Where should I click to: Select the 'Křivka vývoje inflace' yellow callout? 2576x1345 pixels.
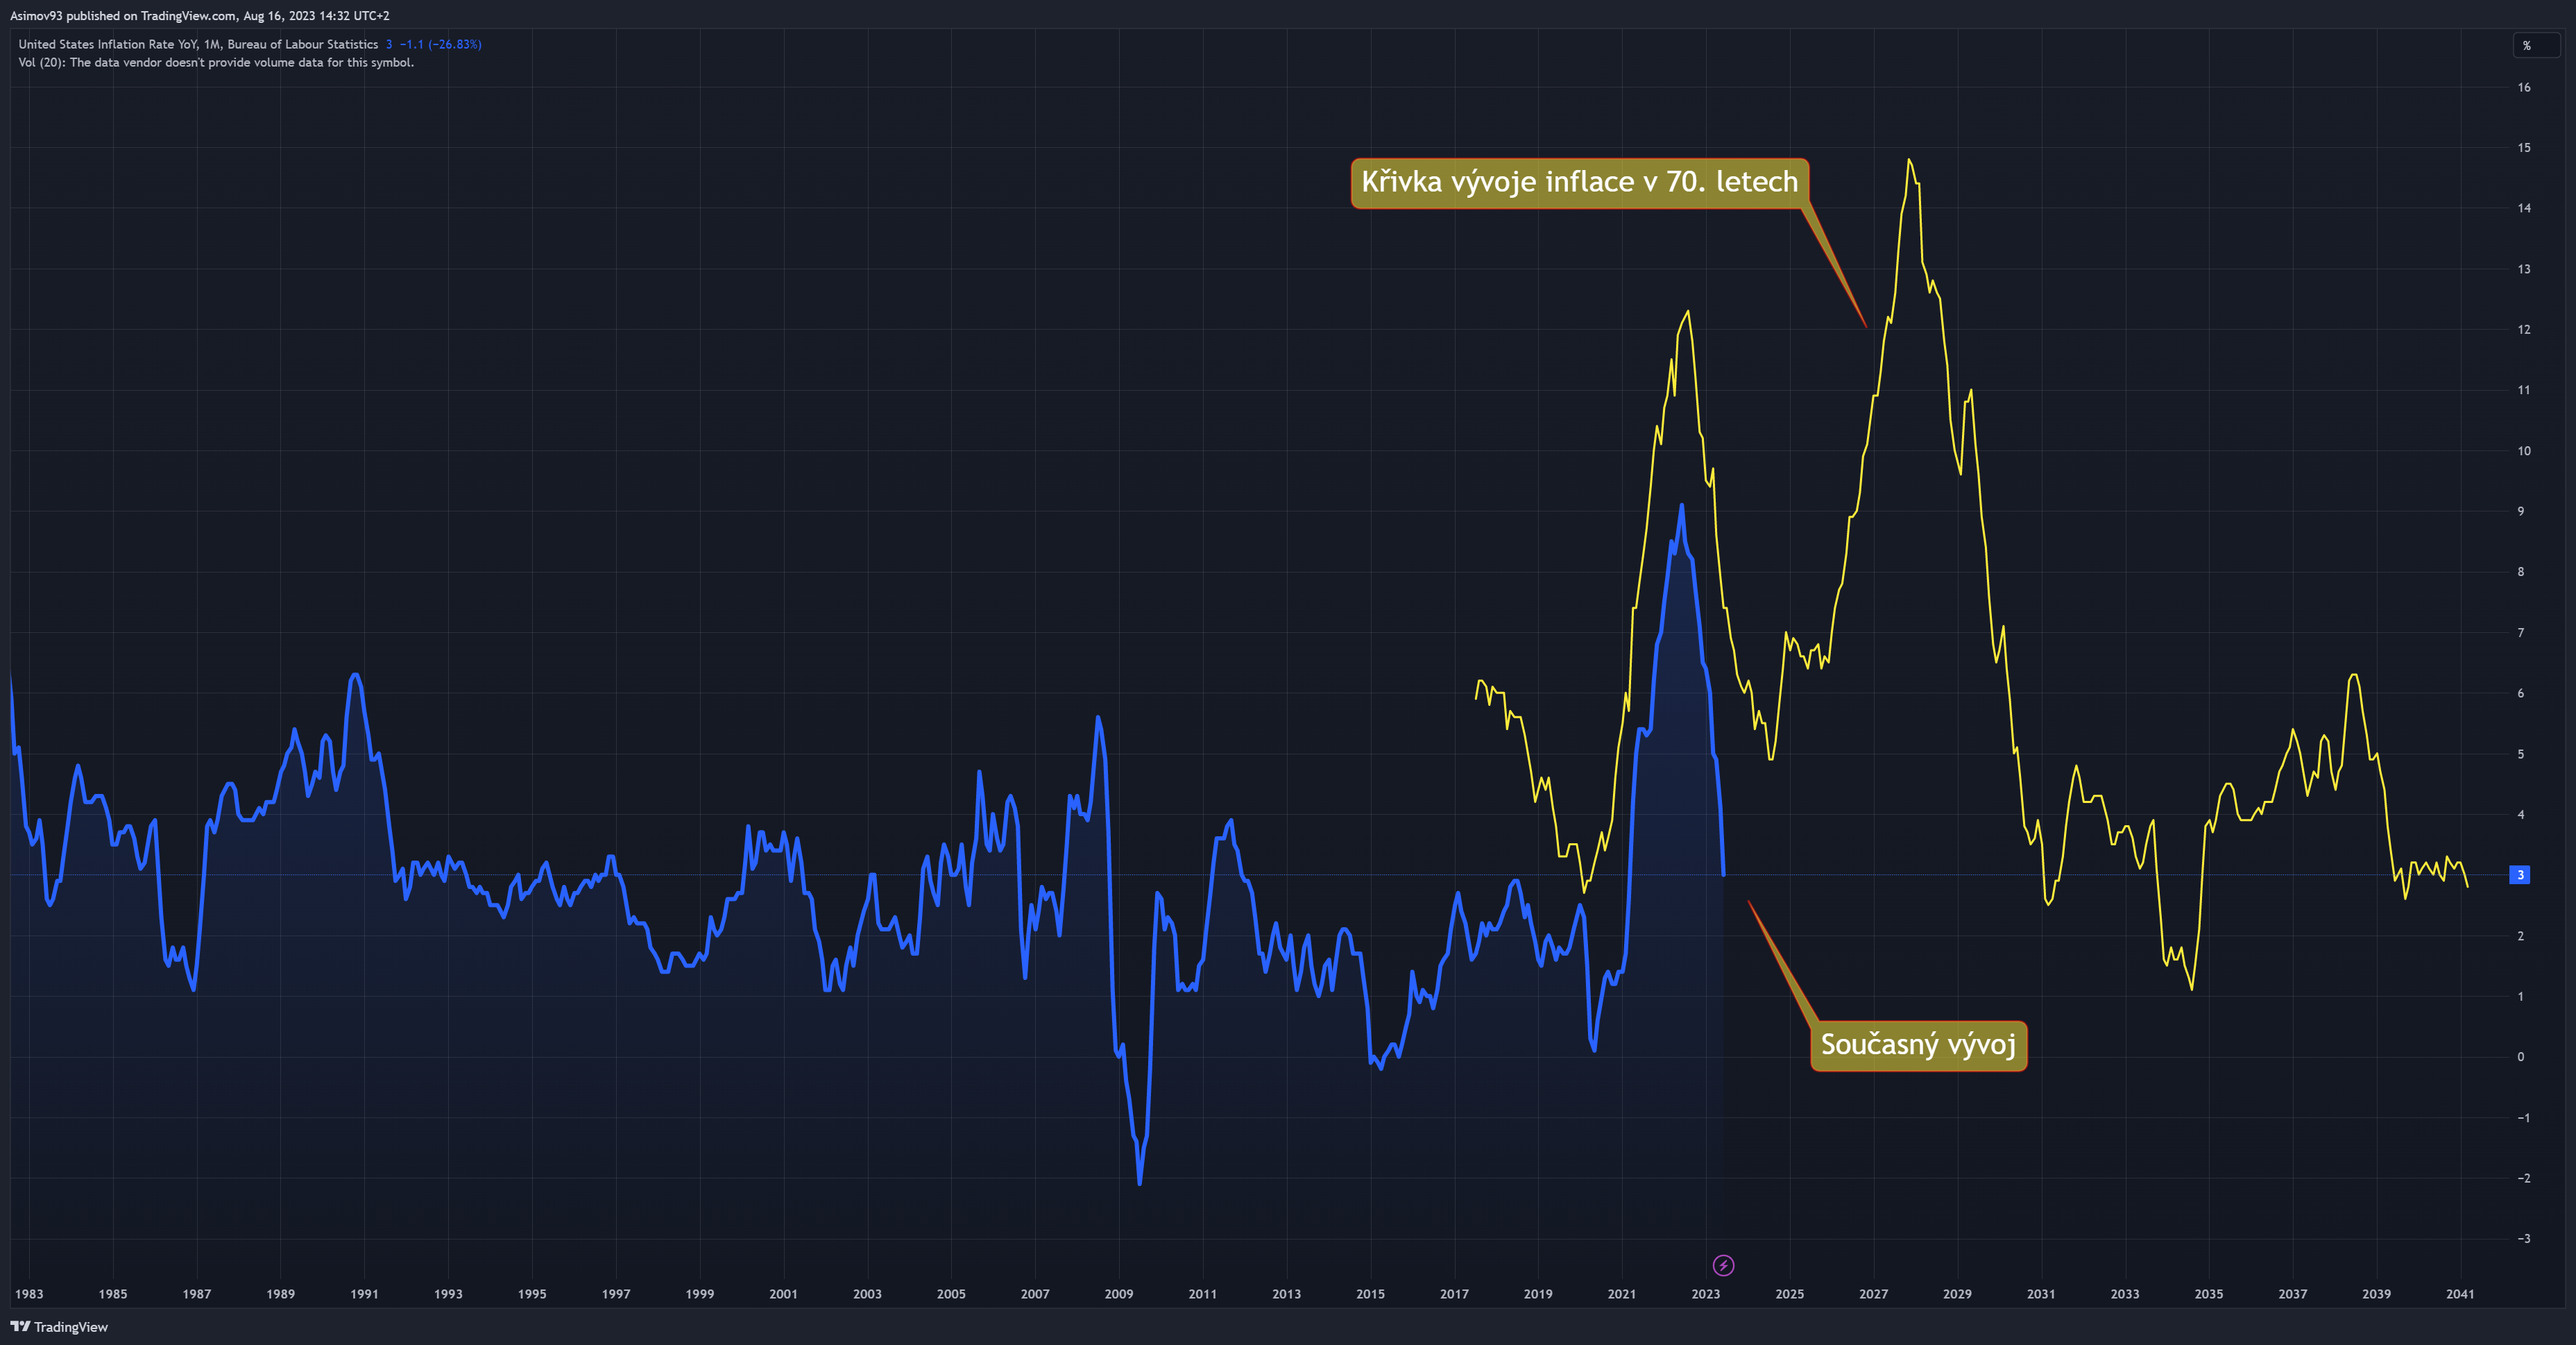pos(1579,183)
